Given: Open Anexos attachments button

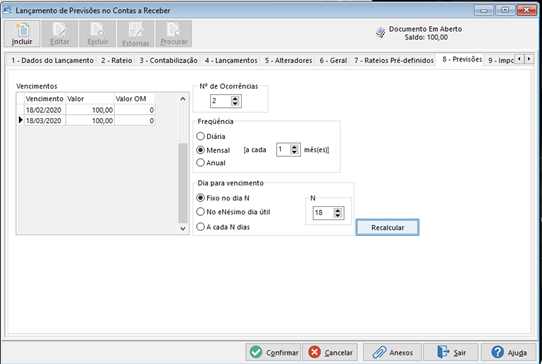Looking at the screenshot, I should click(x=392, y=352).
